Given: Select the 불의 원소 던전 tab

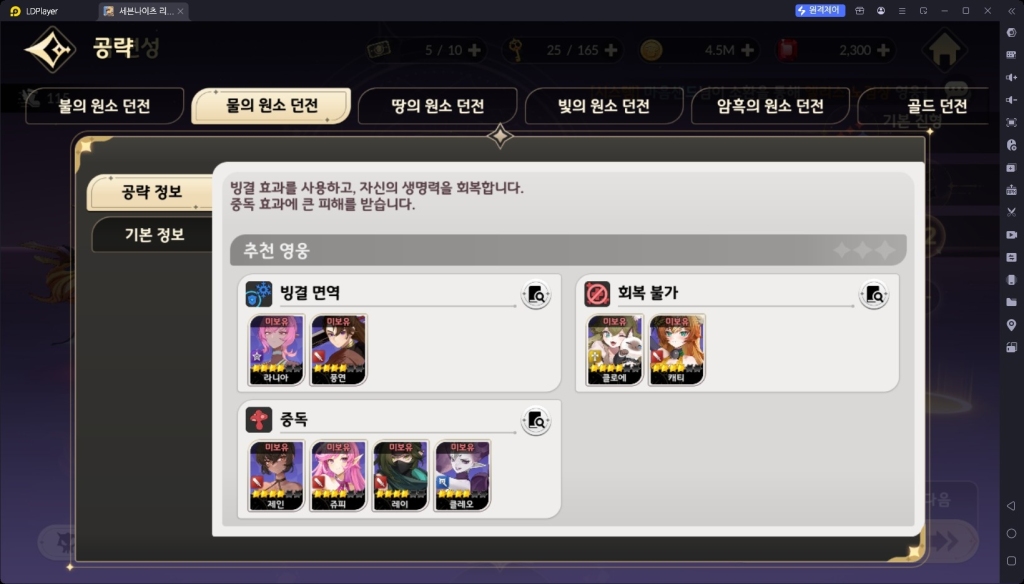Looking at the screenshot, I should [104, 106].
